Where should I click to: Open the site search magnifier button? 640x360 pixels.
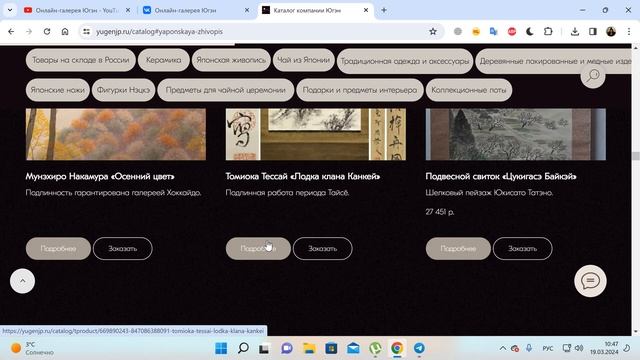[593, 76]
